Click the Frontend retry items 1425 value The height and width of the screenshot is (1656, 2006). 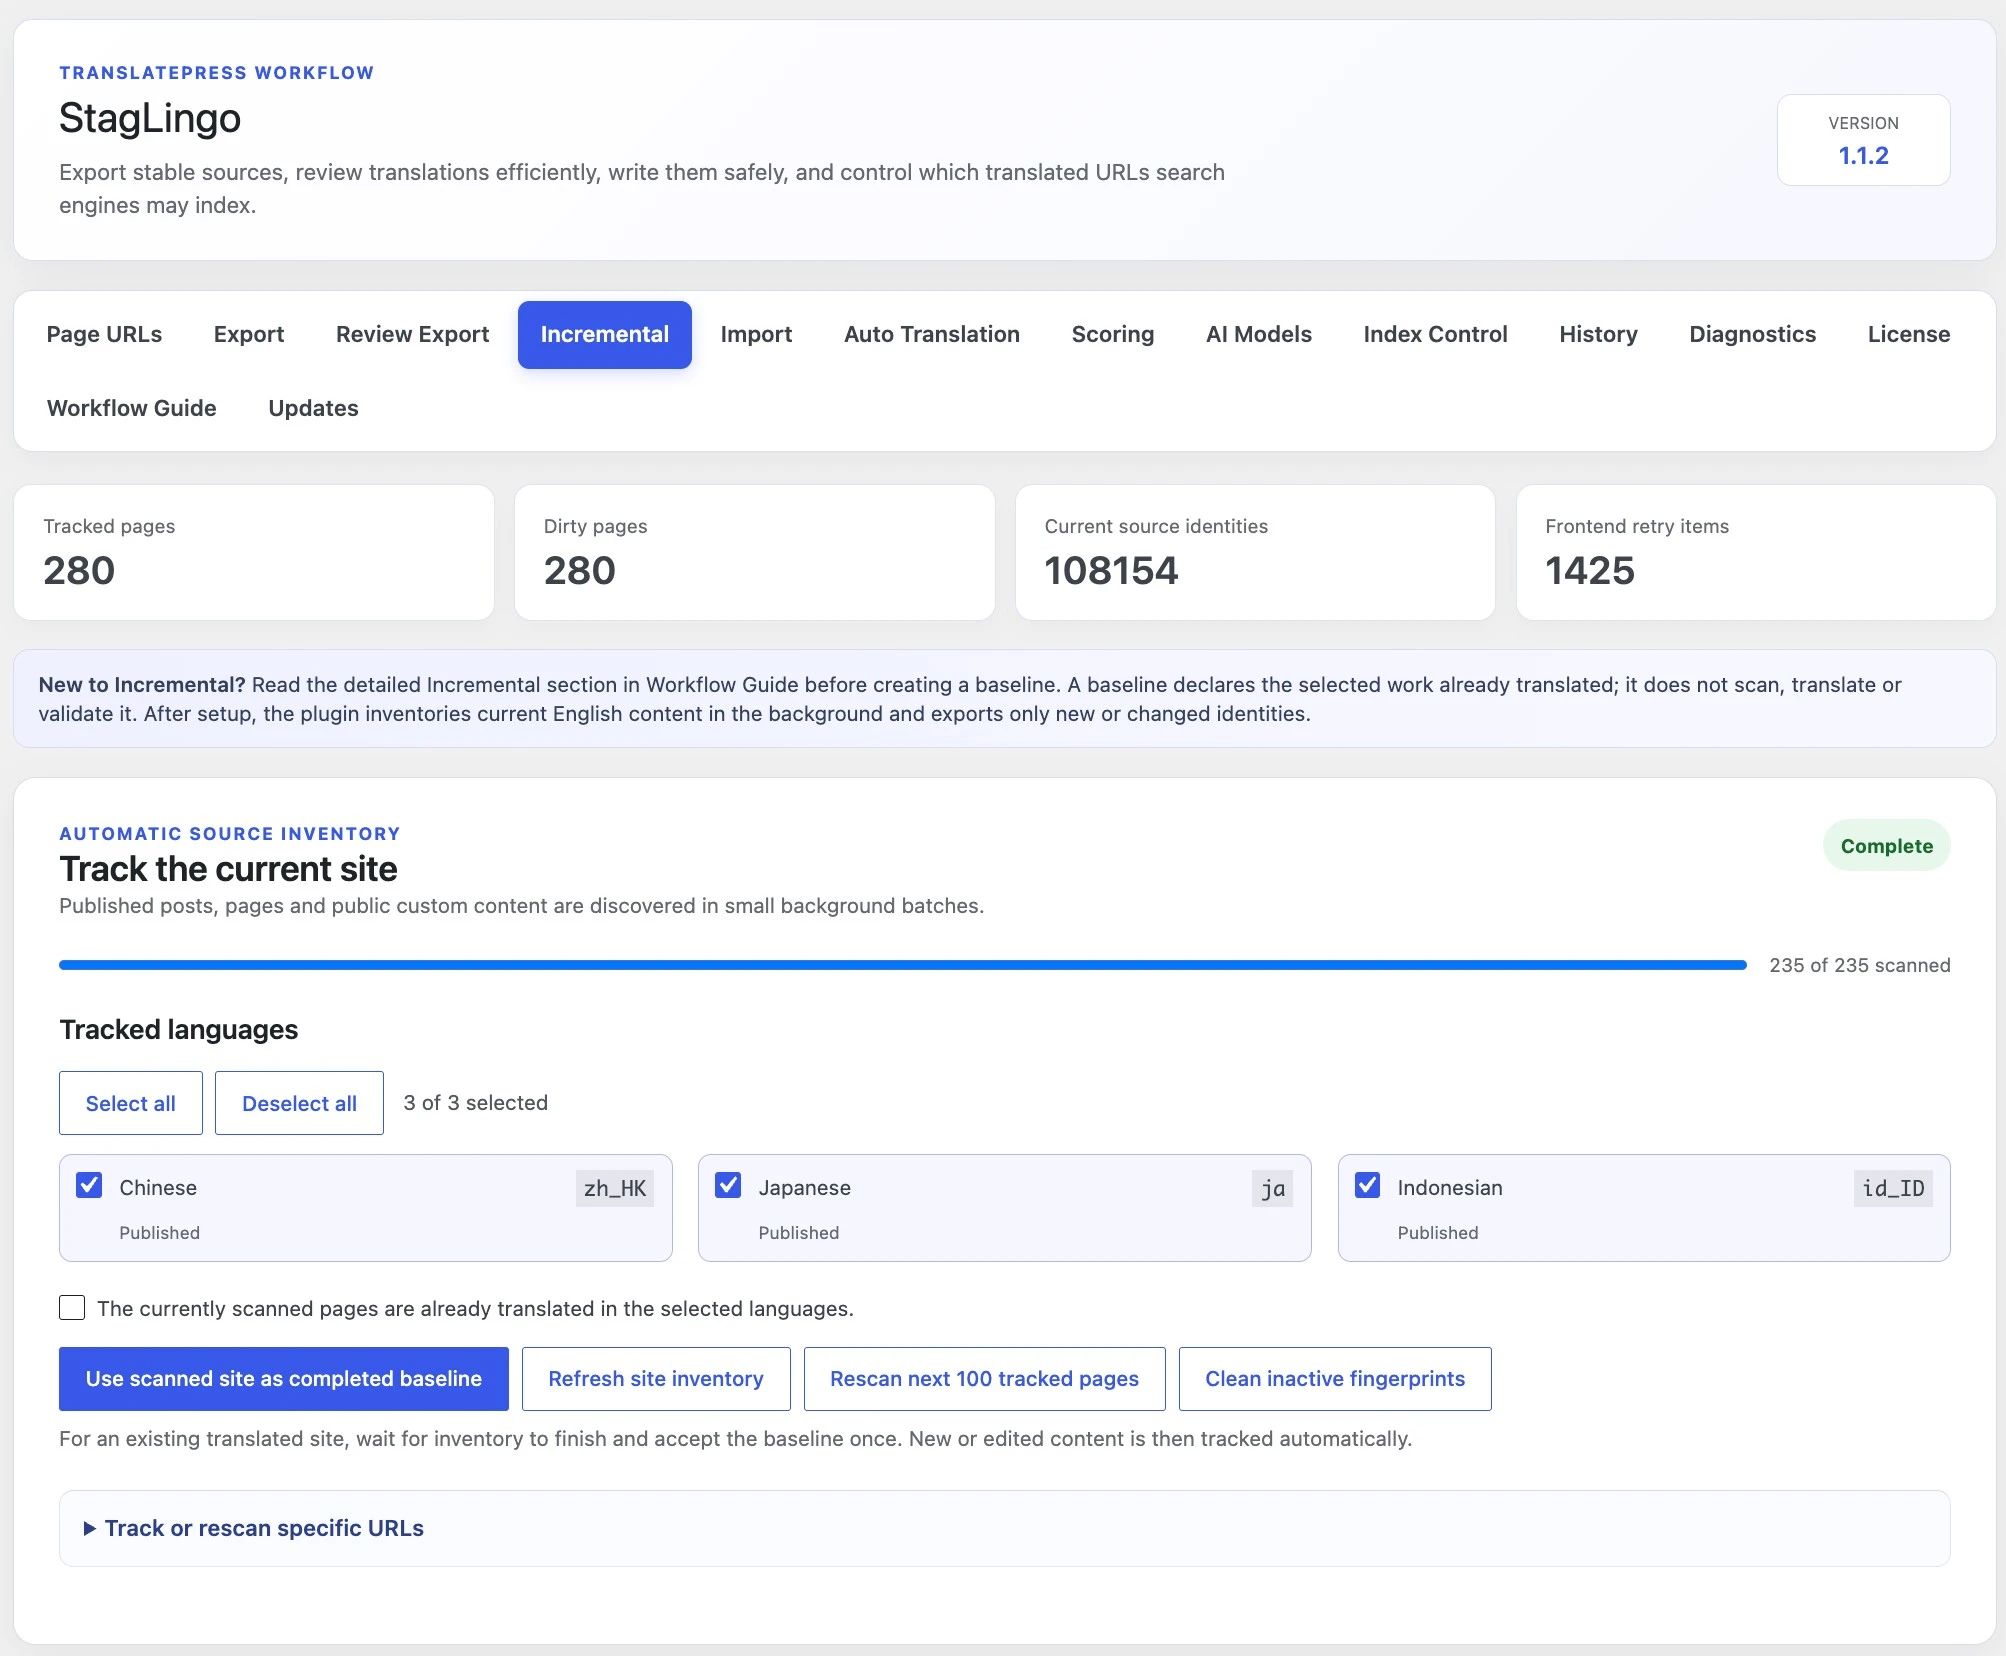(x=1590, y=571)
